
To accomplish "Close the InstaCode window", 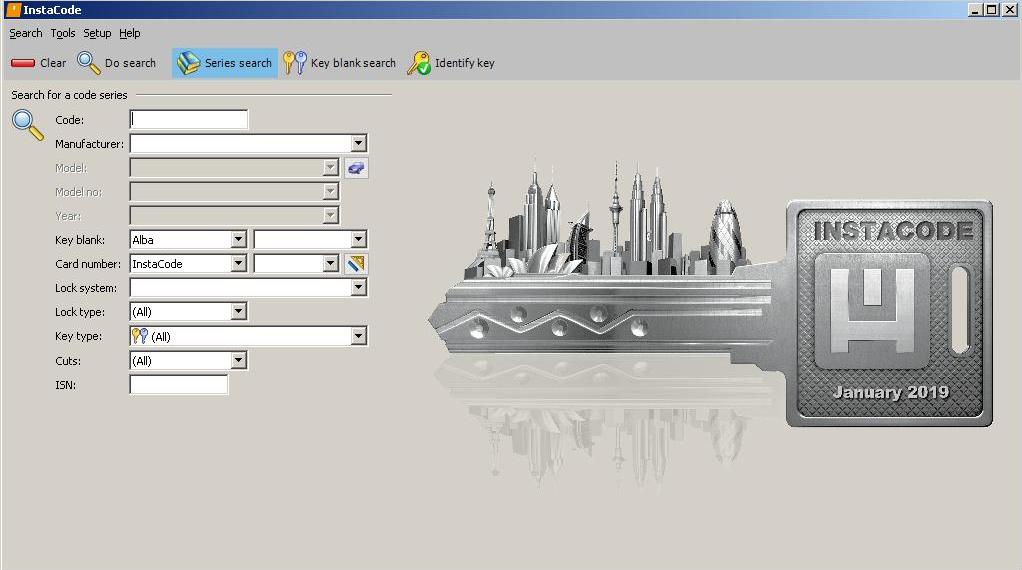I will [1010, 10].
